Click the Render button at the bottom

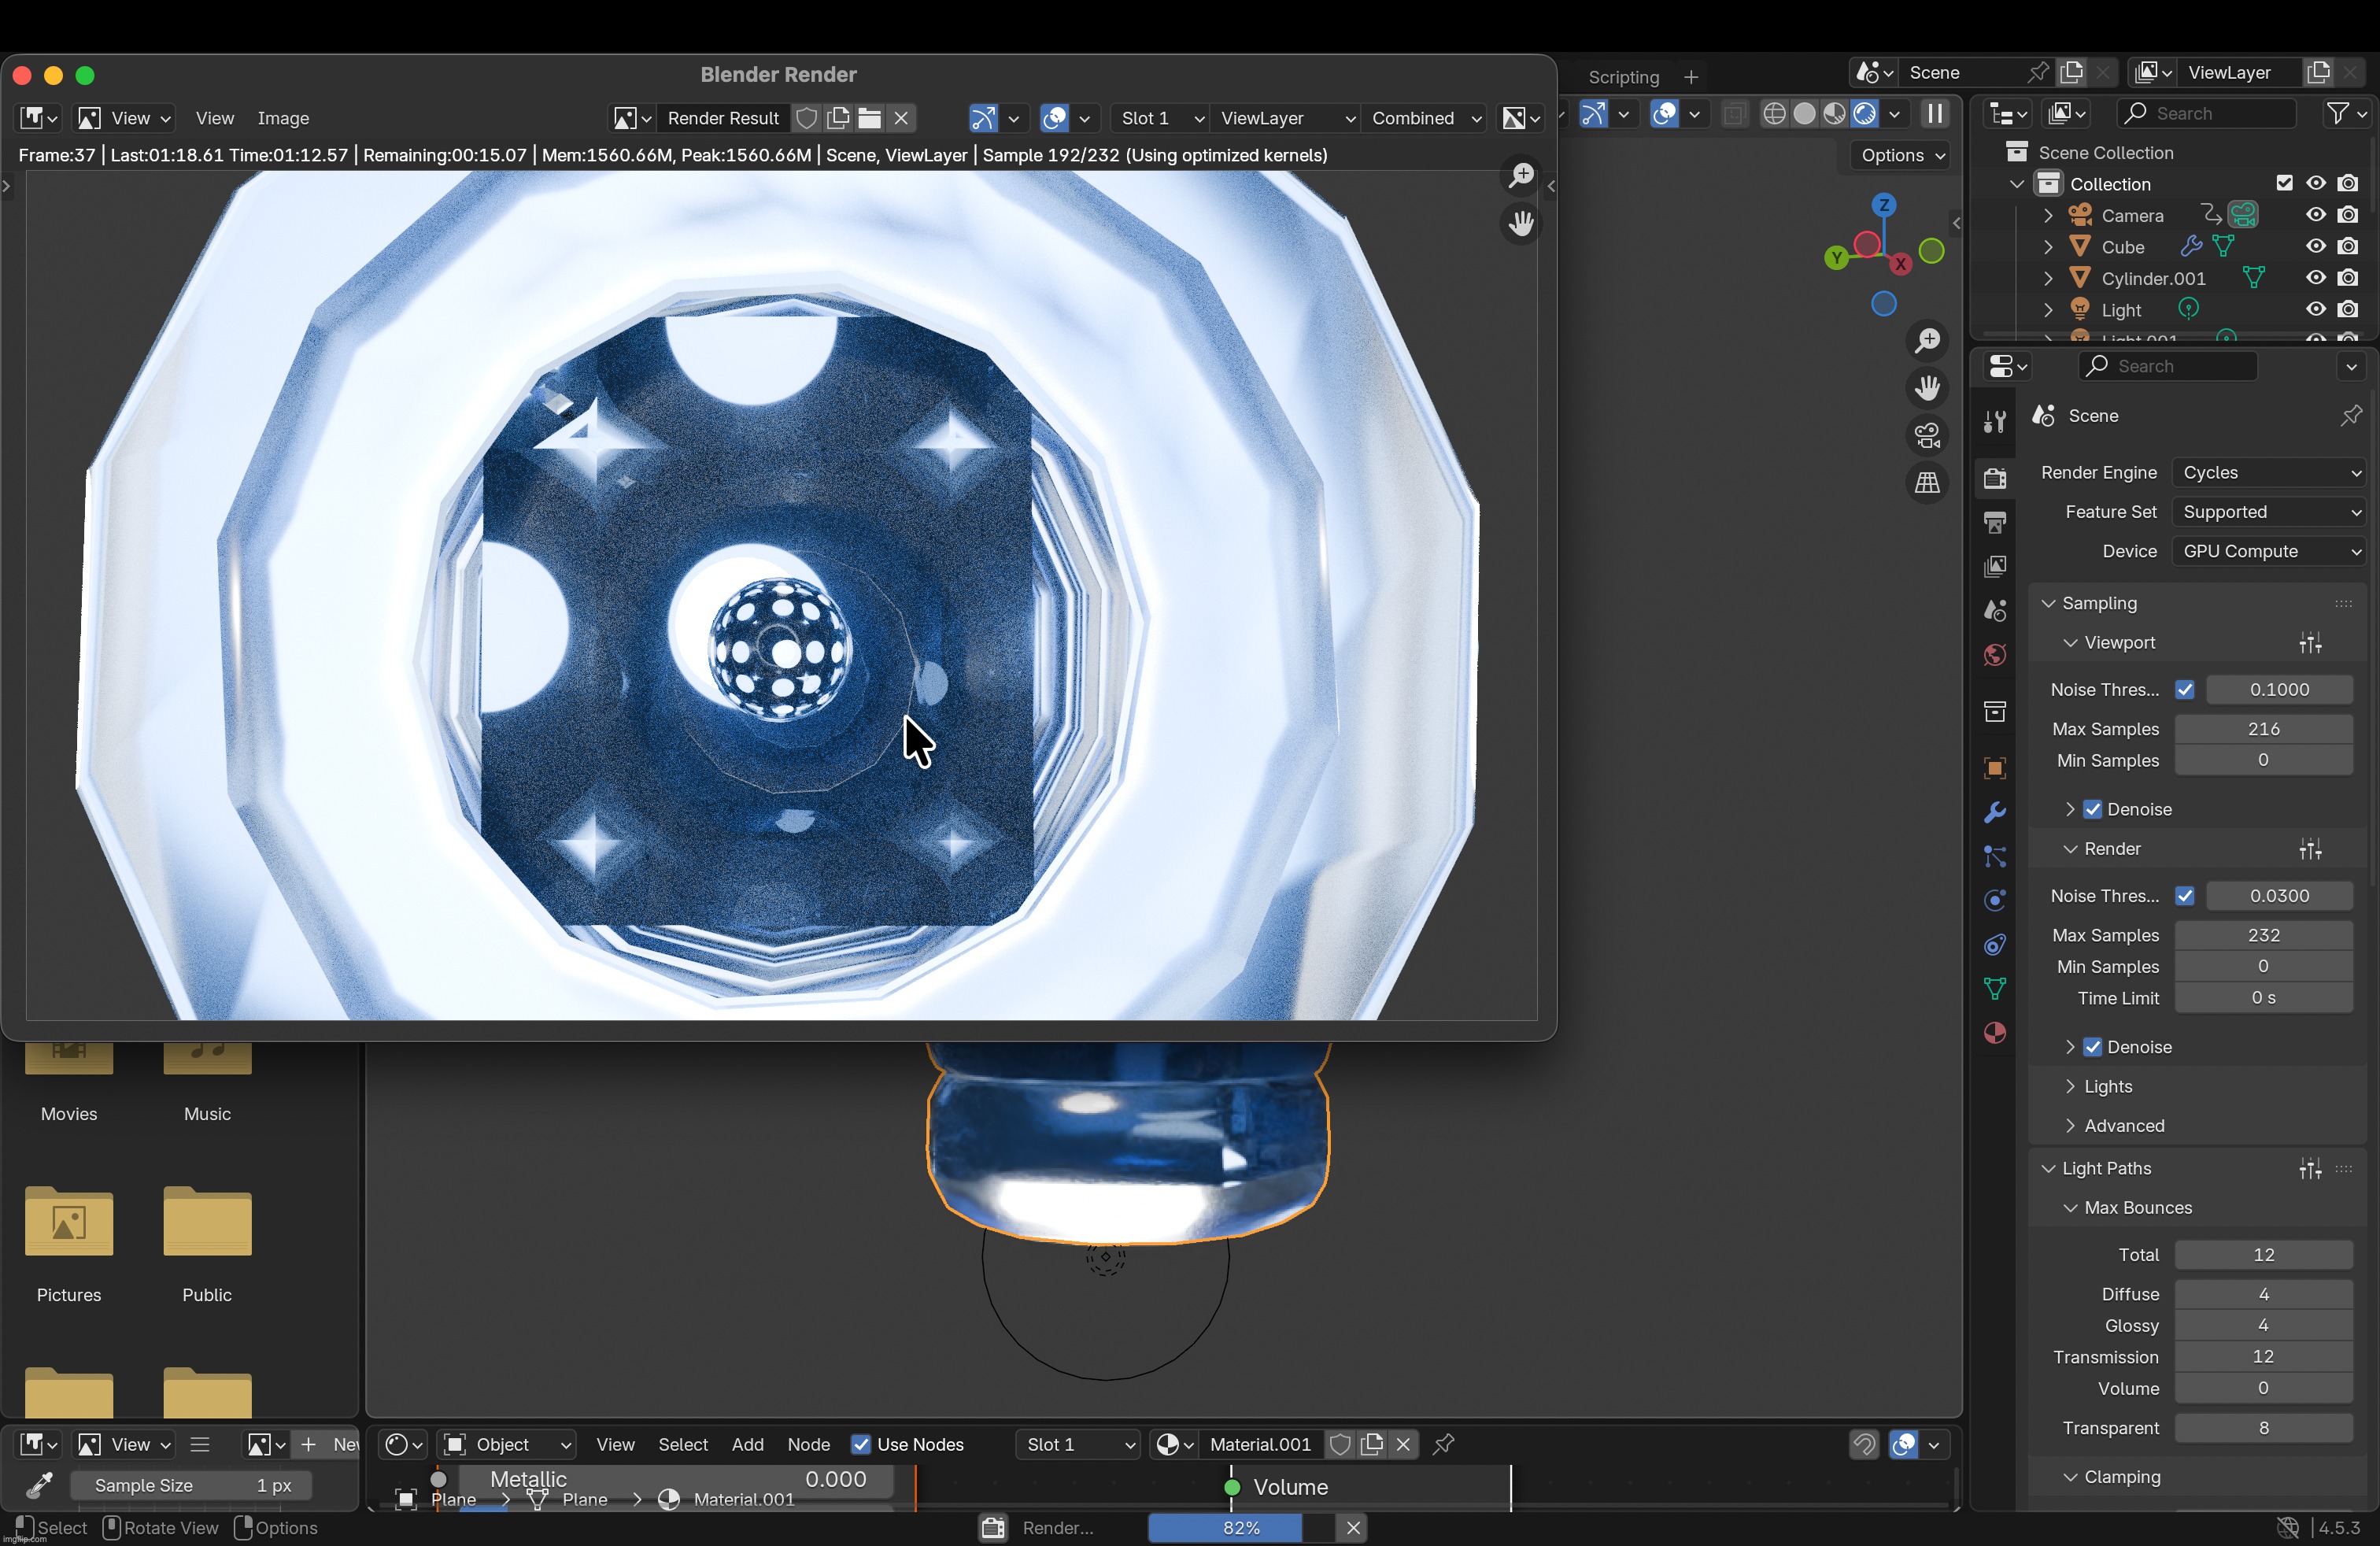(x=1057, y=1528)
